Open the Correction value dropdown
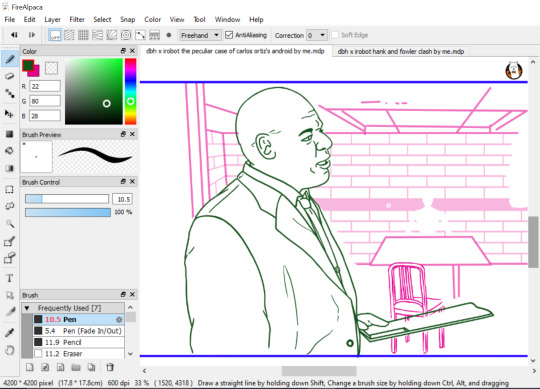This screenshot has width=540, height=389. coord(317,35)
